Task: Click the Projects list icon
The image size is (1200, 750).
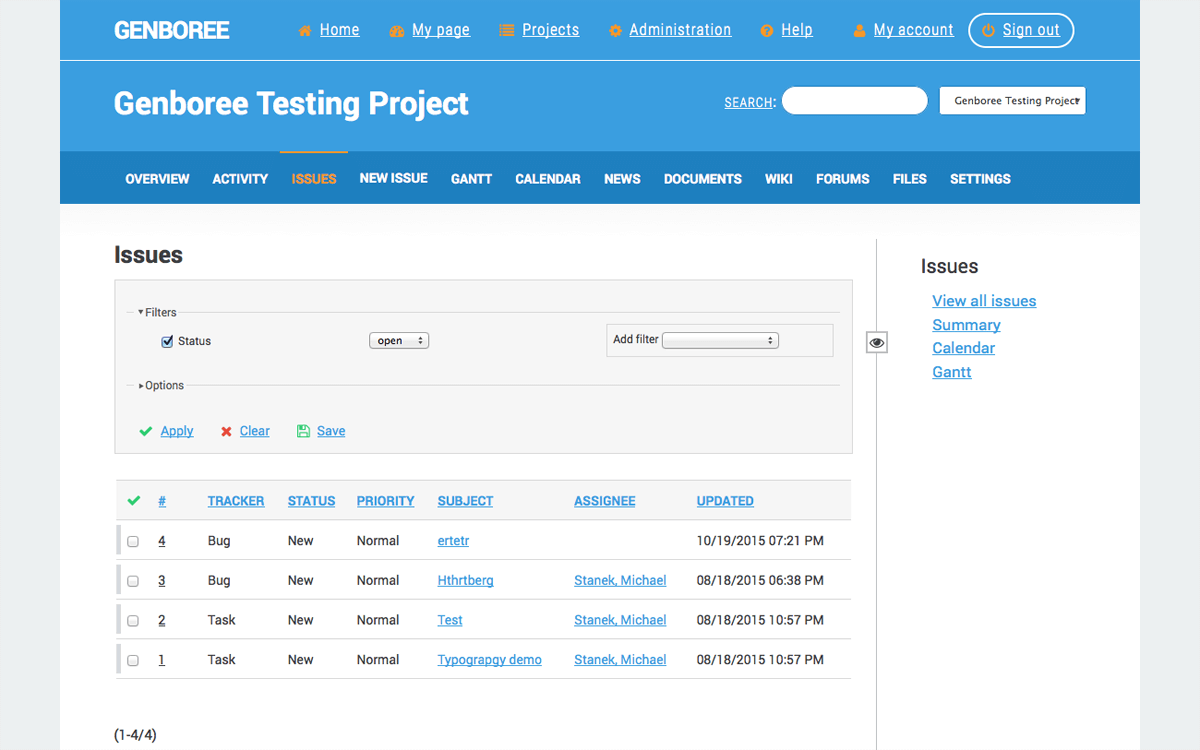Action: click(x=507, y=31)
